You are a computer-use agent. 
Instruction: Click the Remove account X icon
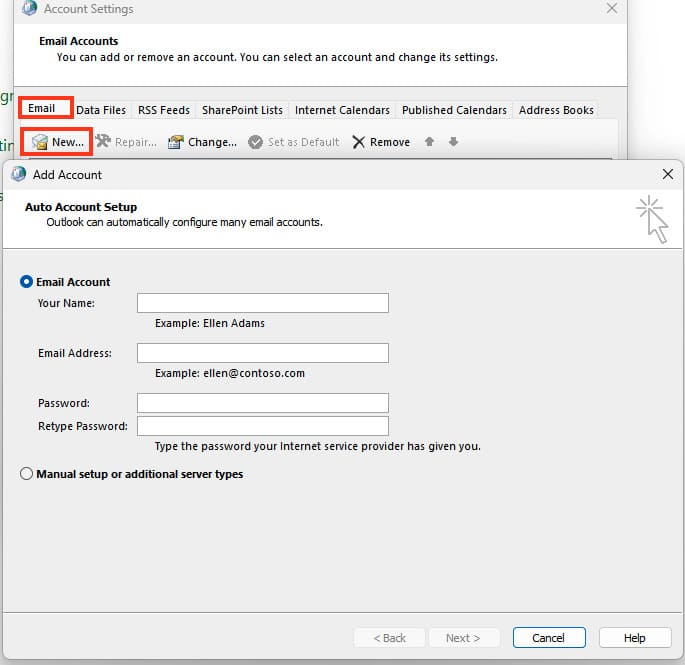(x=359, y=142)
